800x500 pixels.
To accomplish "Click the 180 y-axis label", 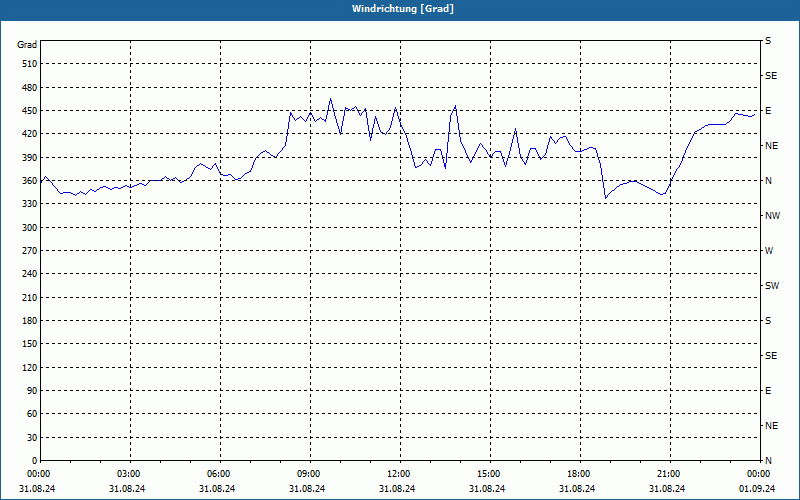I will click(x=30, y=321).
